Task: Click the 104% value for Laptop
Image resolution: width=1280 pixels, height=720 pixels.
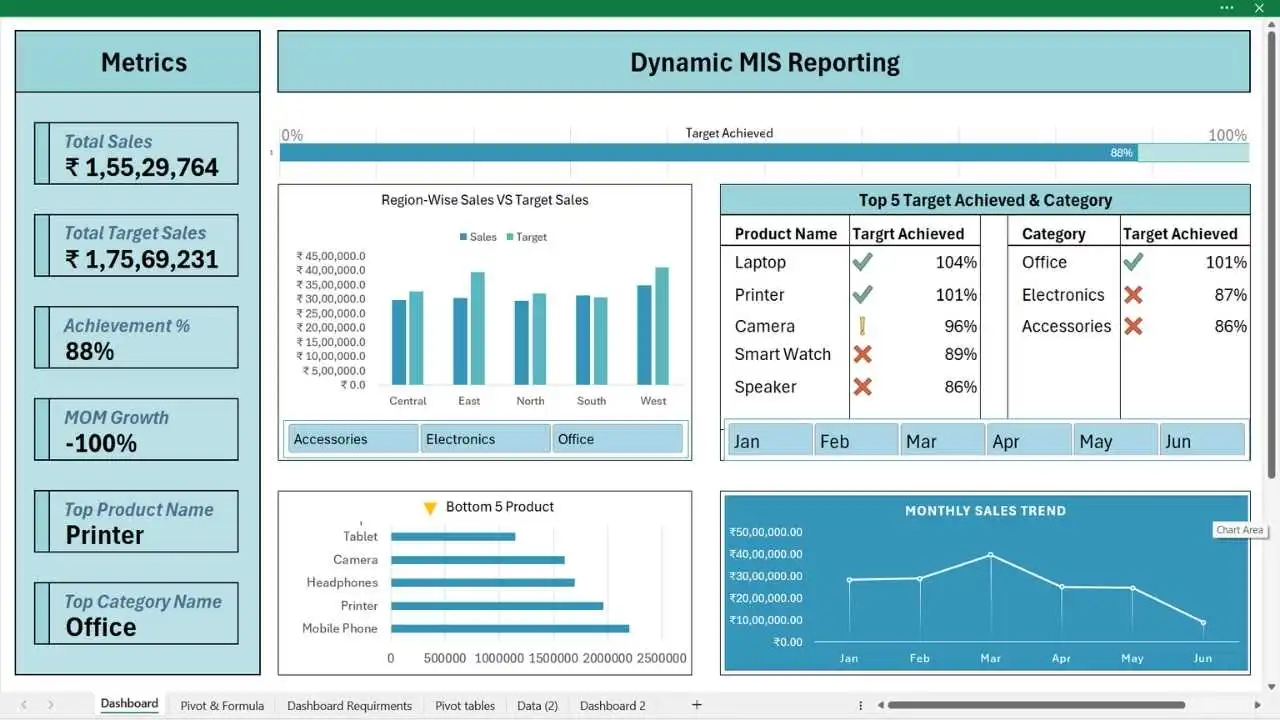Action: point(956,262)
